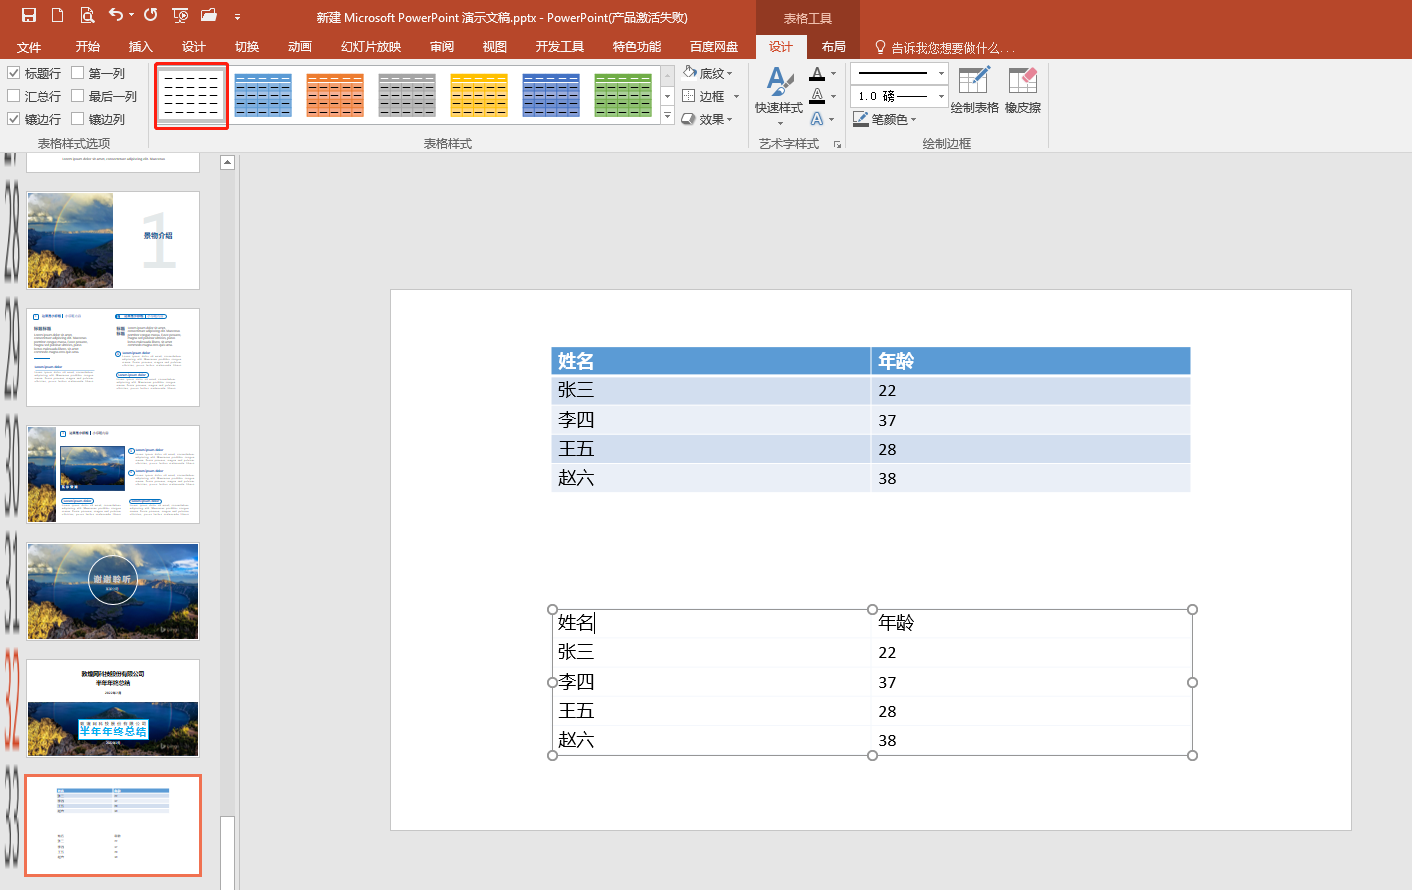
Task: Click the 年龄 header cell in blue table
Action: (x=1031, y=361)
